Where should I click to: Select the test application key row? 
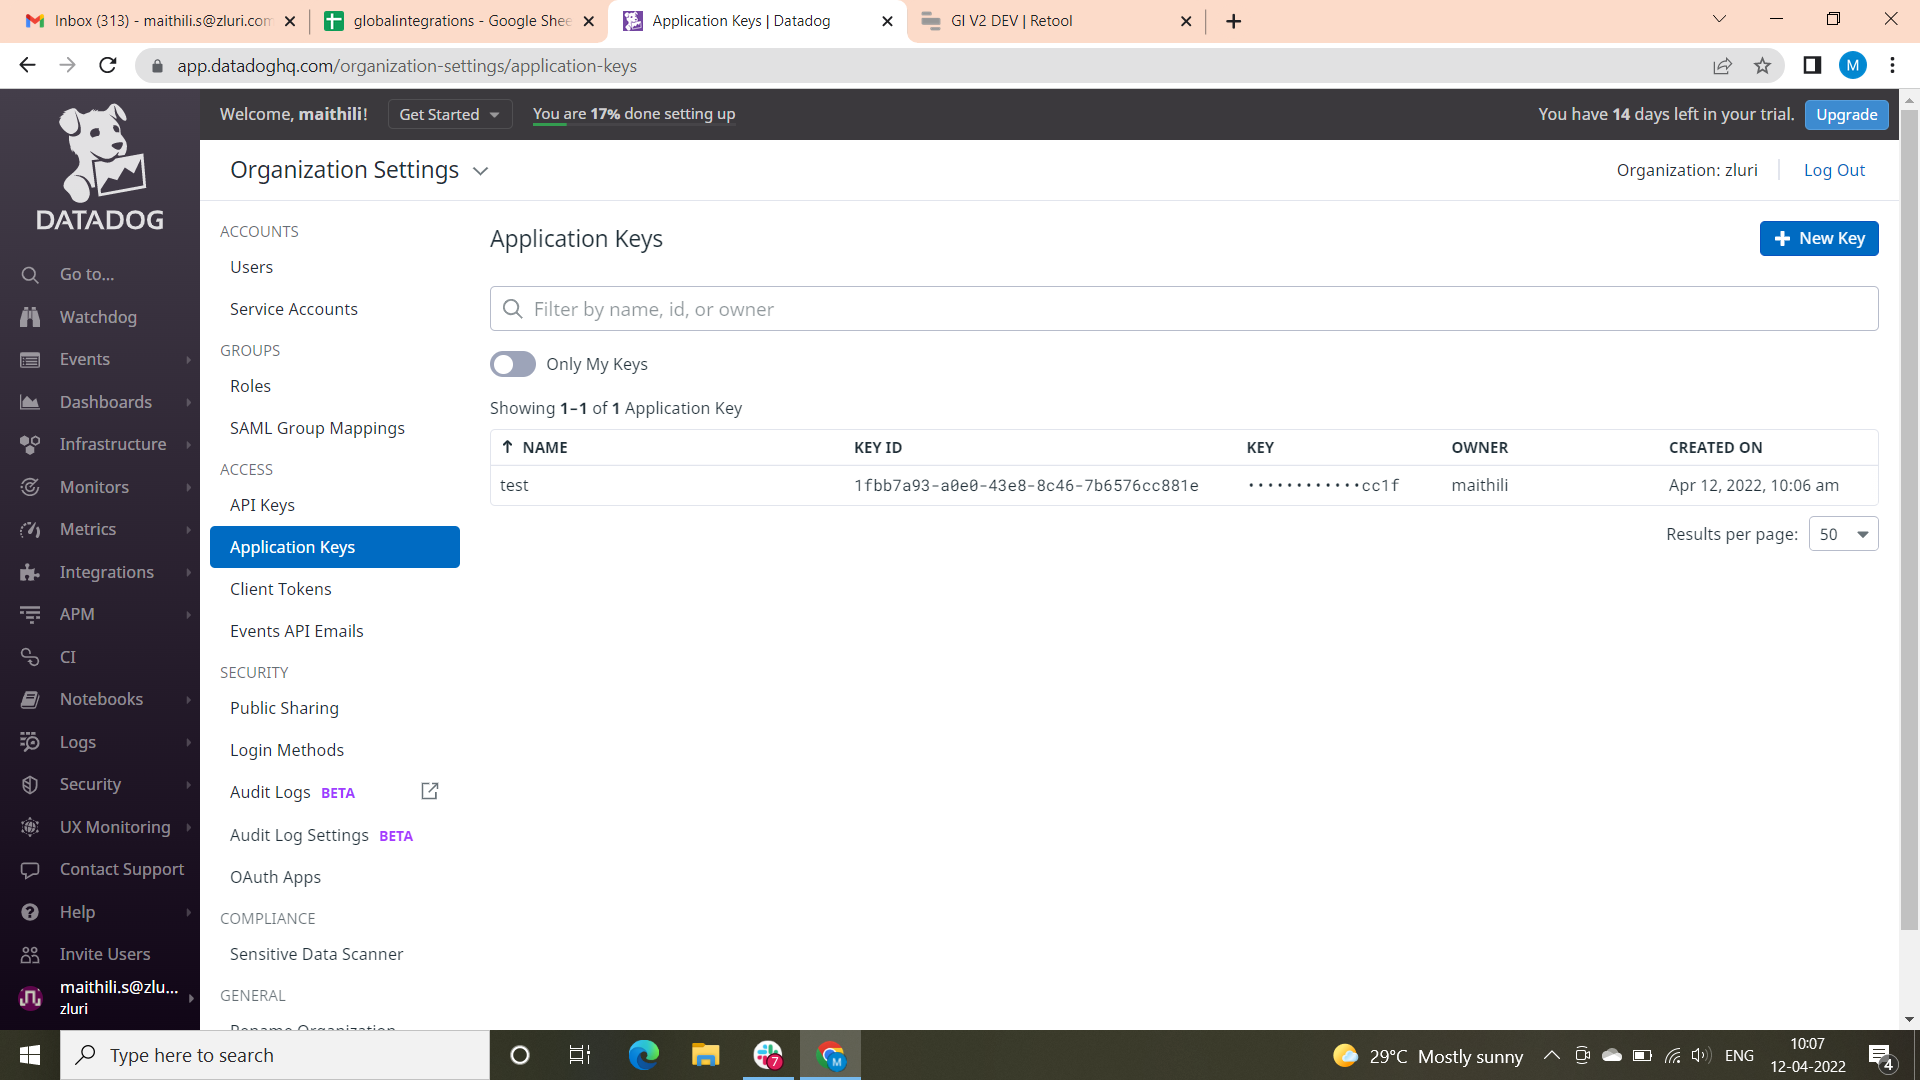[x=1184, y=486]
